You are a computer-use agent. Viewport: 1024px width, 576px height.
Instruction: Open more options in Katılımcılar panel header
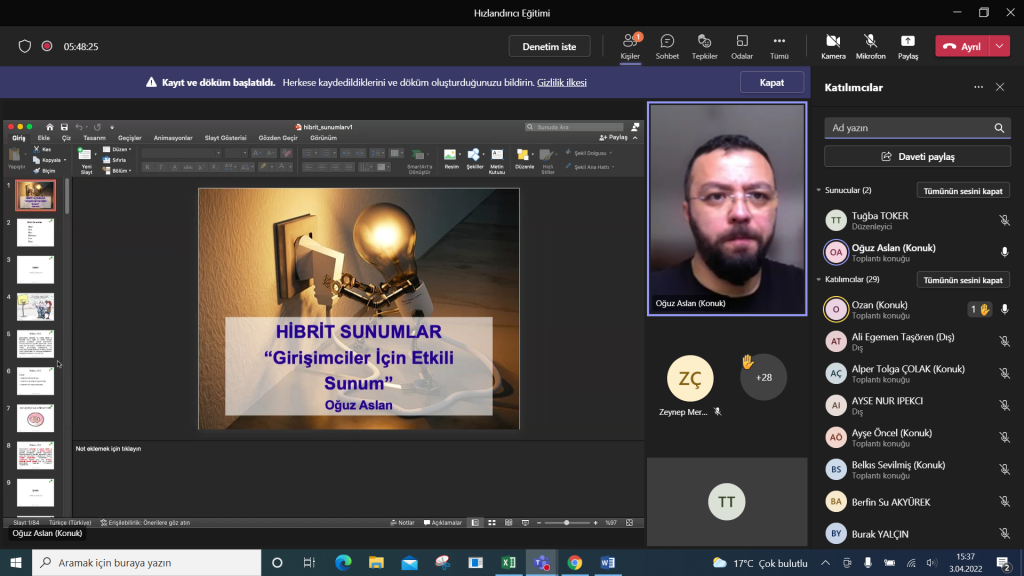(x=979, y=87)
